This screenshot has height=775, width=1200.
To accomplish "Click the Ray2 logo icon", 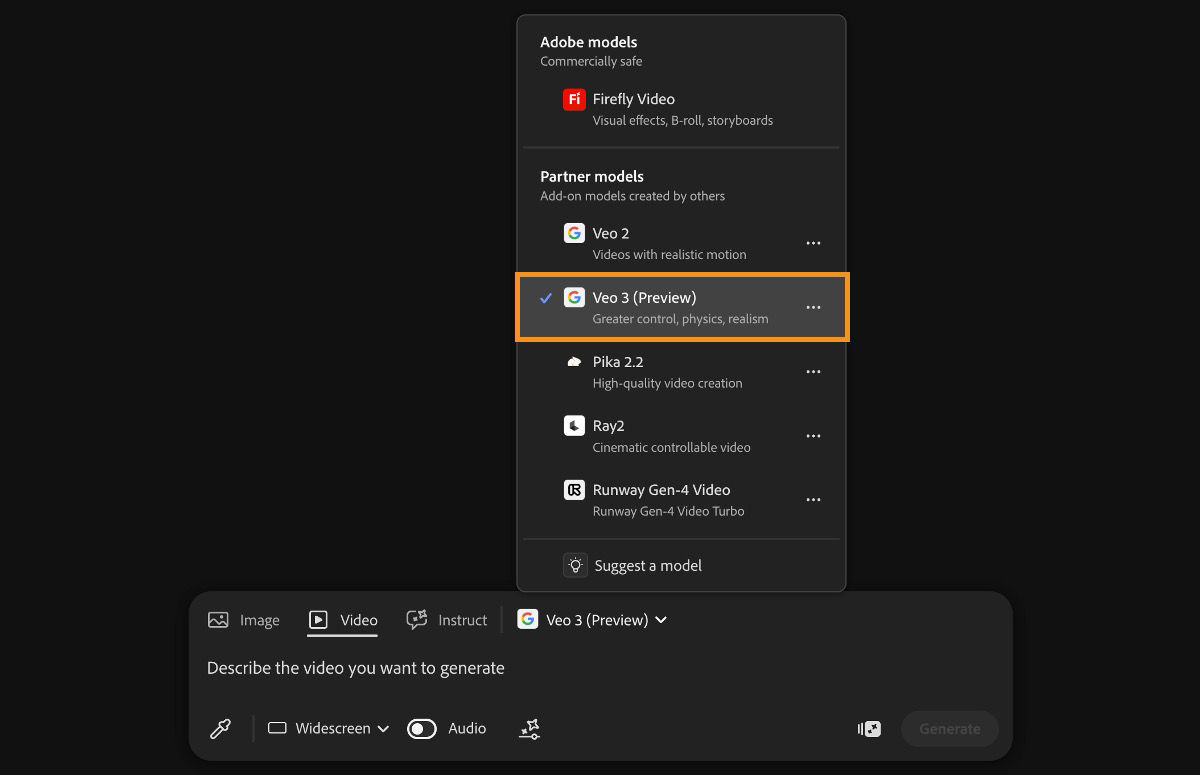I will [574, 426].
